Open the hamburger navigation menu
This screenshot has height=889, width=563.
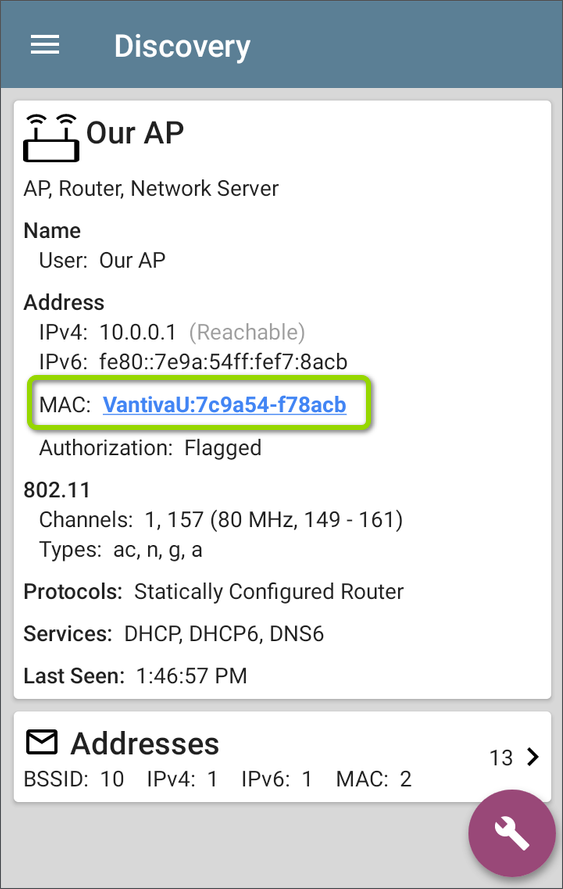tap(45, 45)
